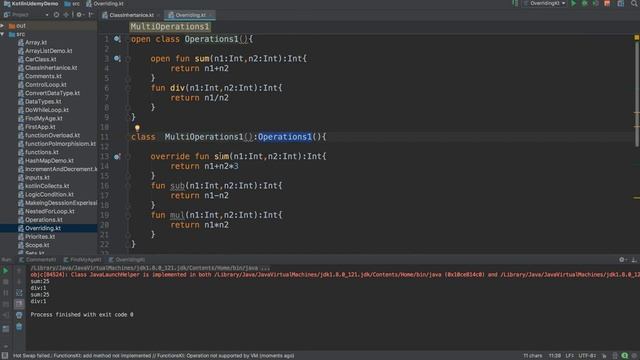
Task: Open ArrayListDemo.kt in the project tree
Action: click(x=49, y=51)
